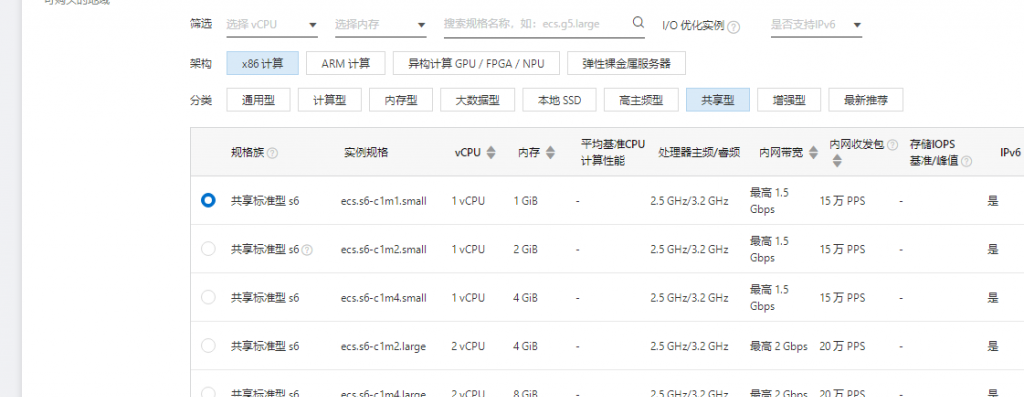Click ecs.s6-c1m2.small instance name
The image size is (1024, 397).
383,249
